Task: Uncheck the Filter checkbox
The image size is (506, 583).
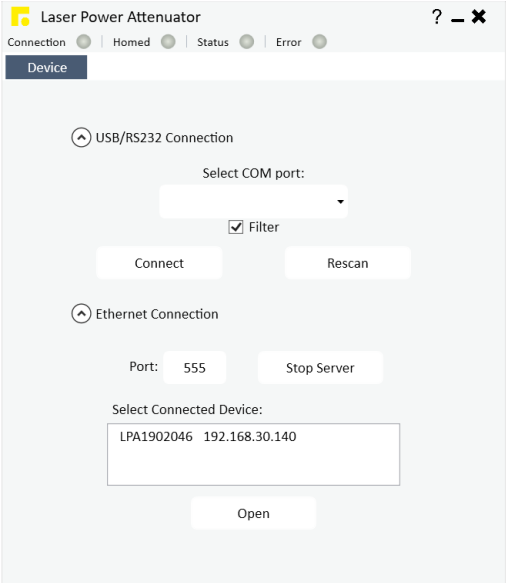Action: tap(236, 227)
